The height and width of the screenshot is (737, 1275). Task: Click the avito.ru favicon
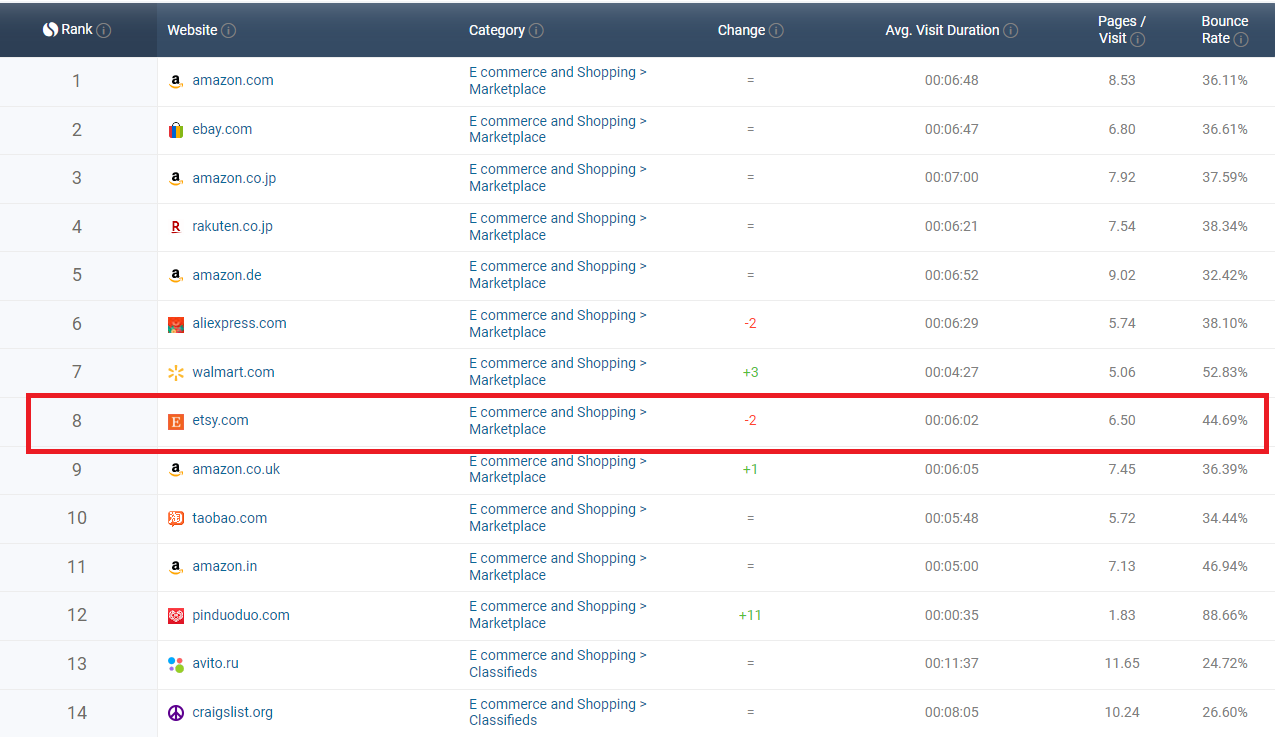pyautogui.click(x=176, y=664)
